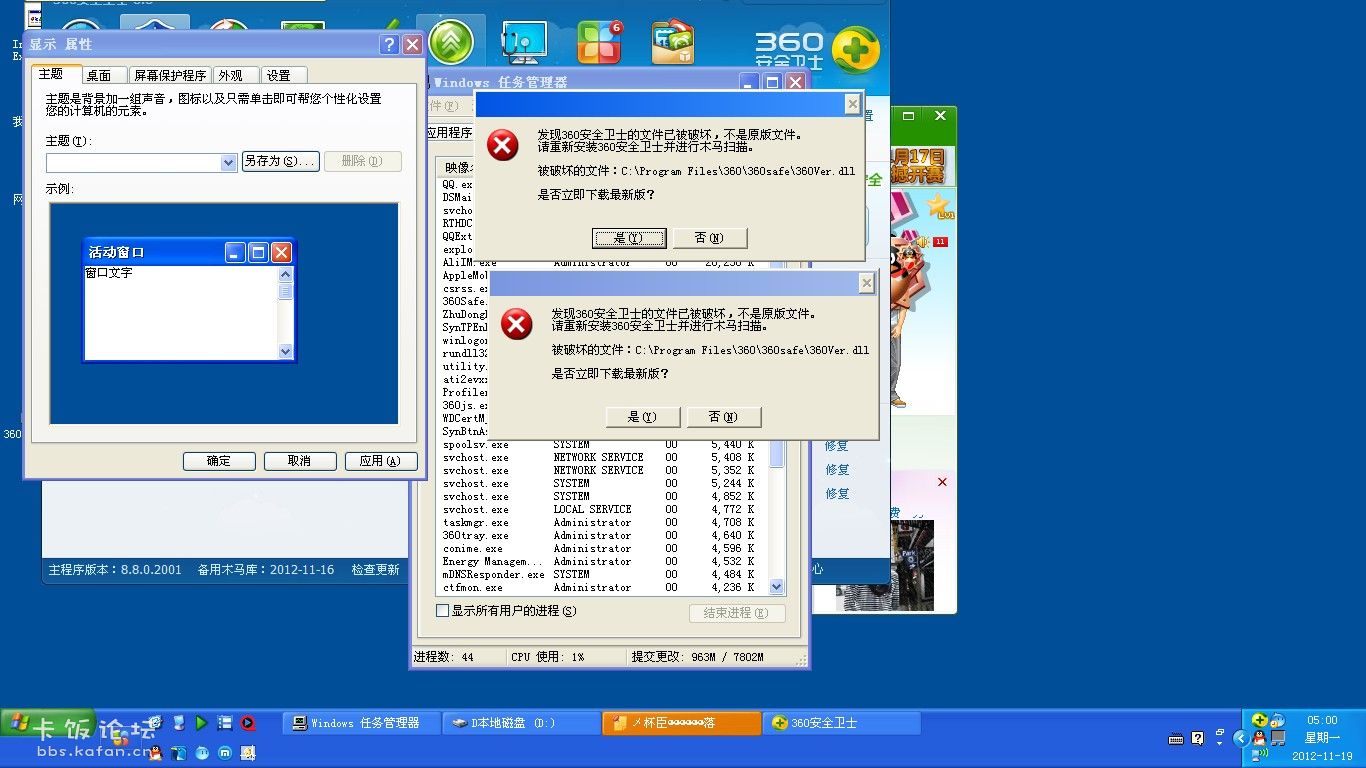Switch to the 屏幕保护程序 tab
This screenshot has width=1366, height=768.
[x=170, y=75]
